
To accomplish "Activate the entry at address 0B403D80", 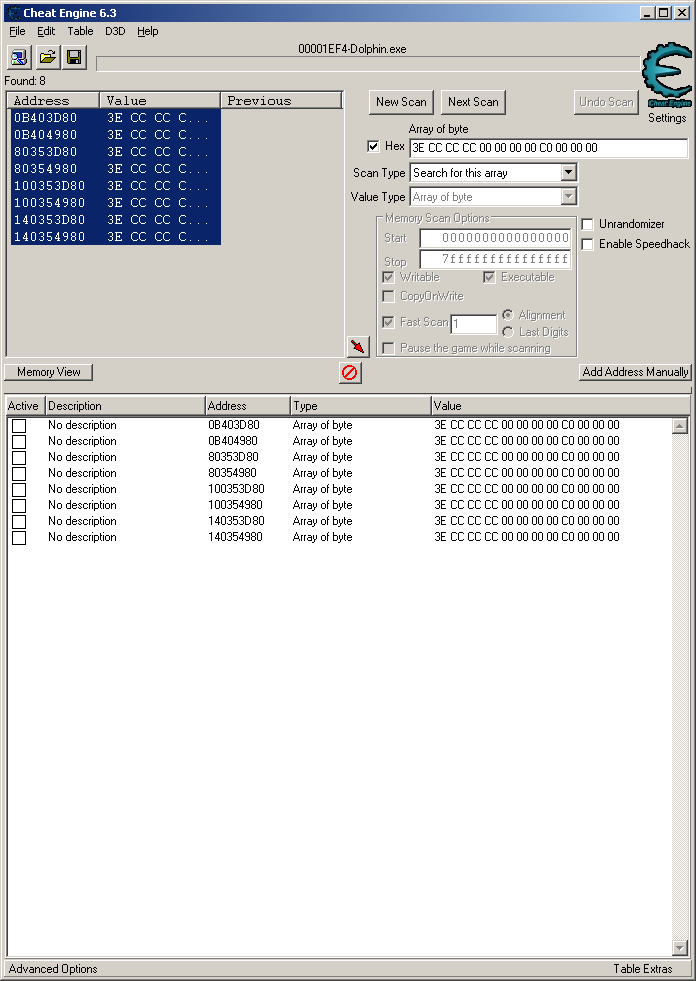I will tap(19, 425).
